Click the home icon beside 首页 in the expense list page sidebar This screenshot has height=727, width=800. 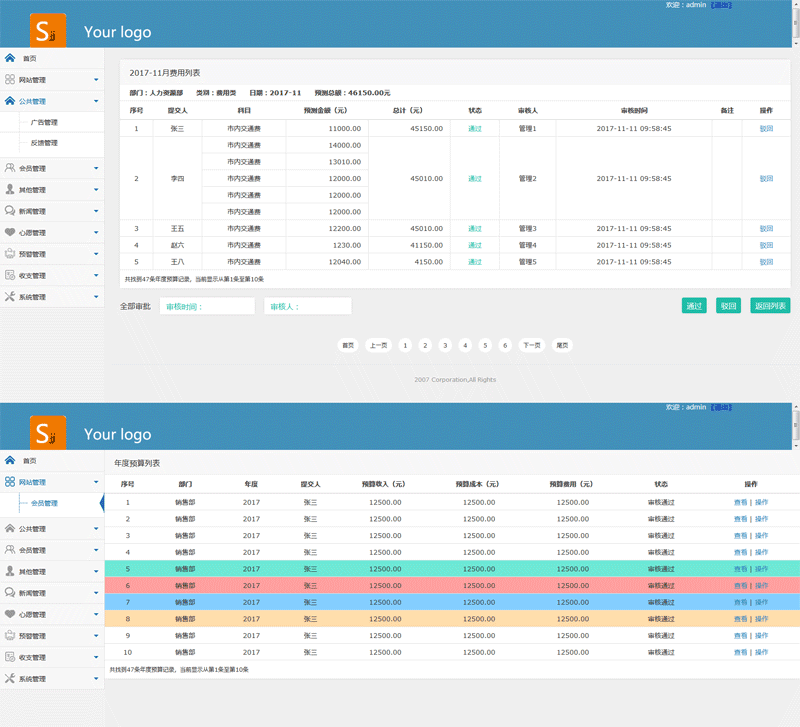pyautogui.click(x=10, y=58)
